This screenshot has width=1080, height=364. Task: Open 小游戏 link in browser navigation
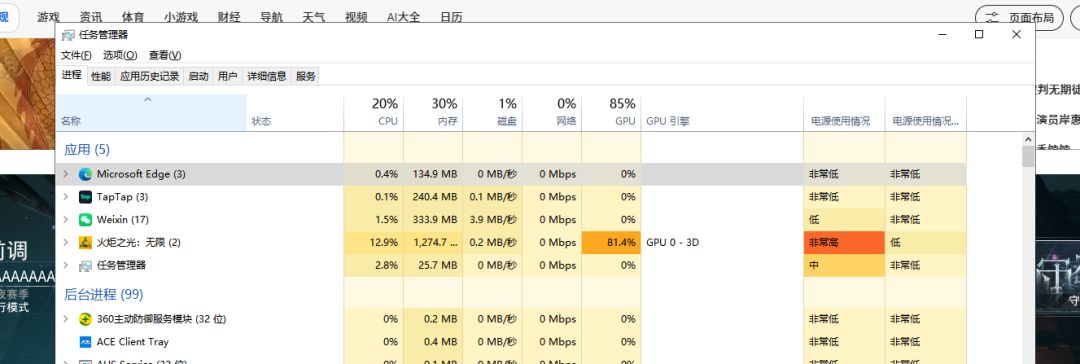tap(181, 17)
